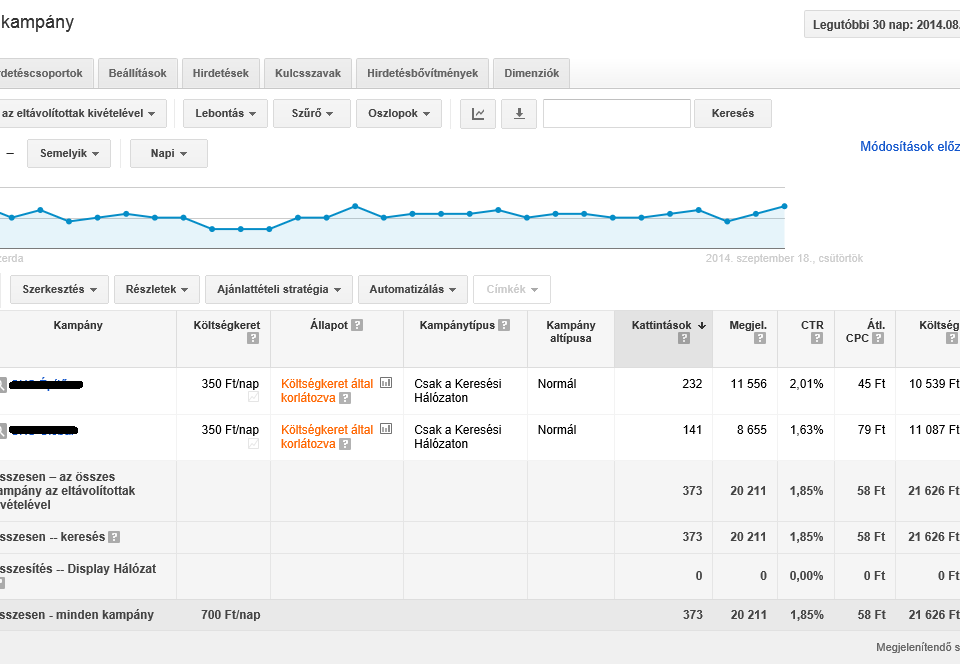960x670 pixels.
Task: Click the Módosítások előzményei link
Action: click(x=910, y=147)
